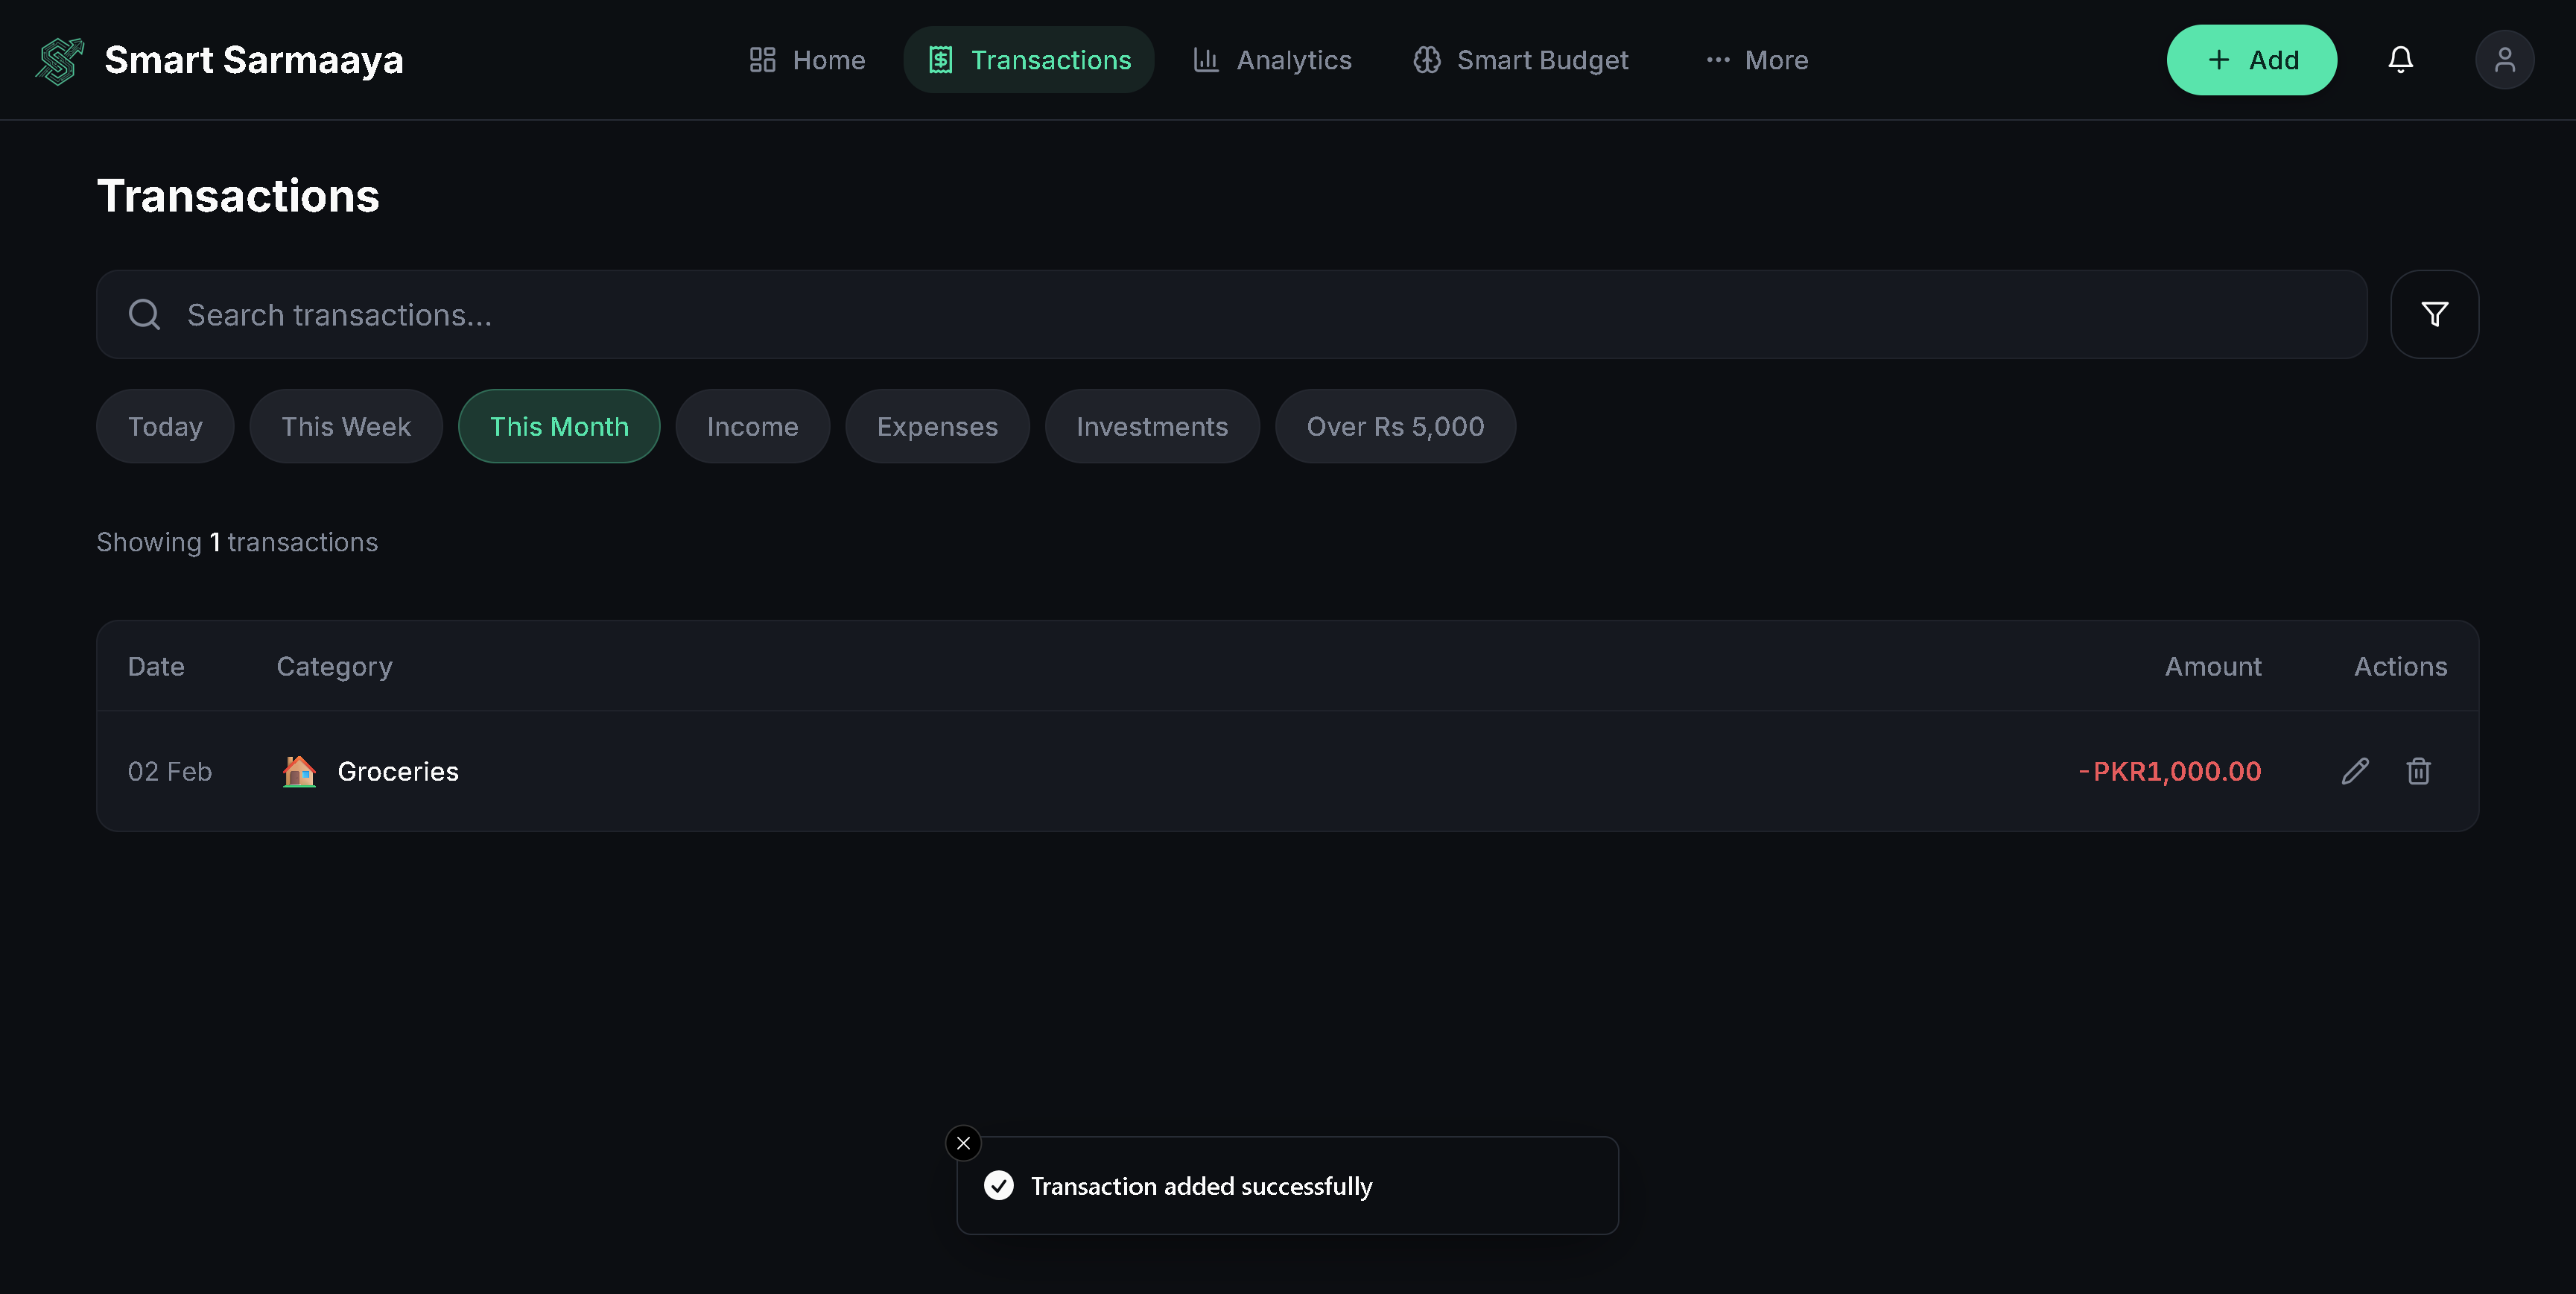This screenshot has width=2576, height=1294.
Task: Go to the Home tab
Action: (807, 60)
